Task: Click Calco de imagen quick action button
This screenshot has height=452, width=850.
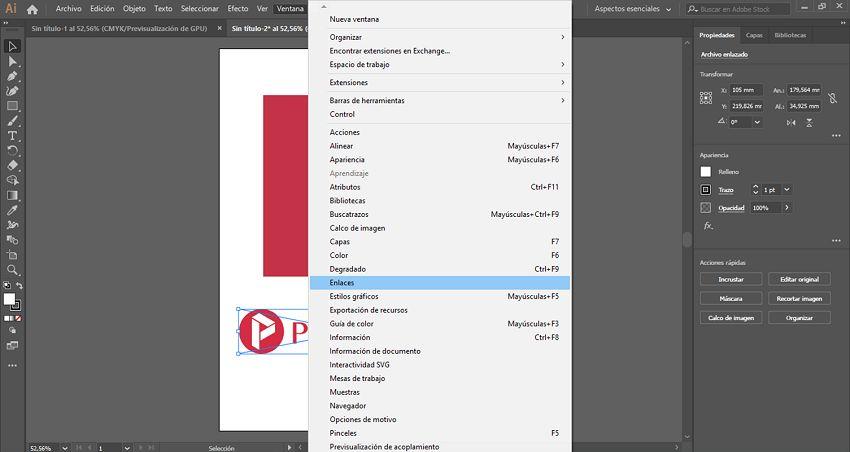Action: click(x=731, y=318)
